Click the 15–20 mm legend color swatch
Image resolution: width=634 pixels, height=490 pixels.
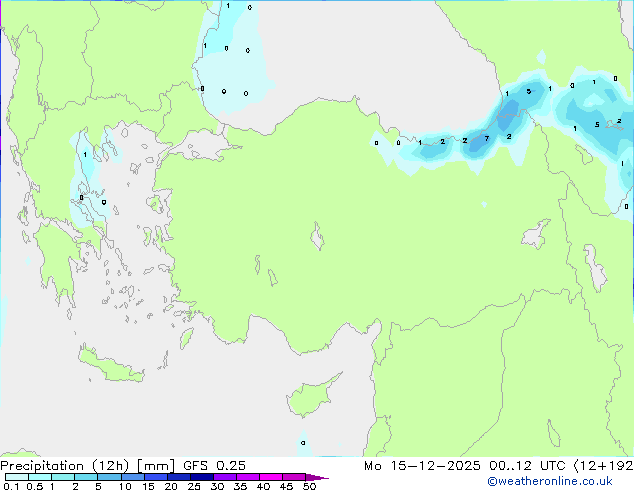tap(155, 477)
